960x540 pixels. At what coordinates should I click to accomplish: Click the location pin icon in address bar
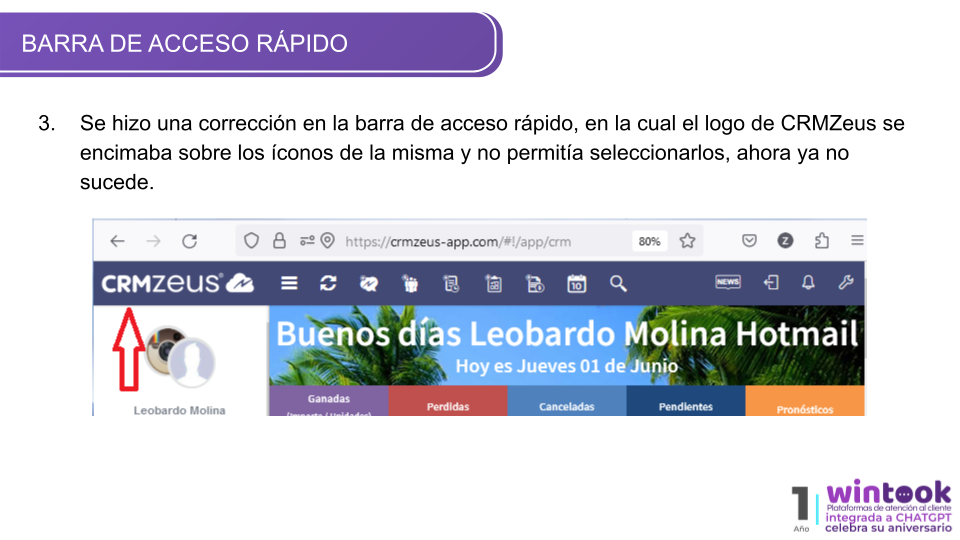(328, 241)
